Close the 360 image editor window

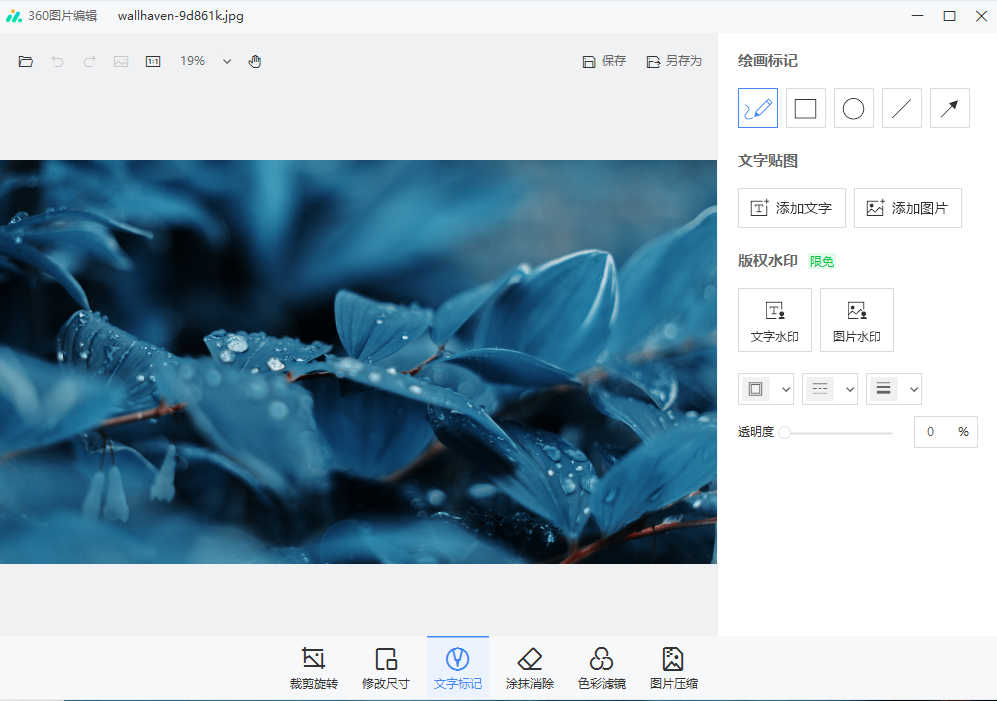[x=981, y=16]
